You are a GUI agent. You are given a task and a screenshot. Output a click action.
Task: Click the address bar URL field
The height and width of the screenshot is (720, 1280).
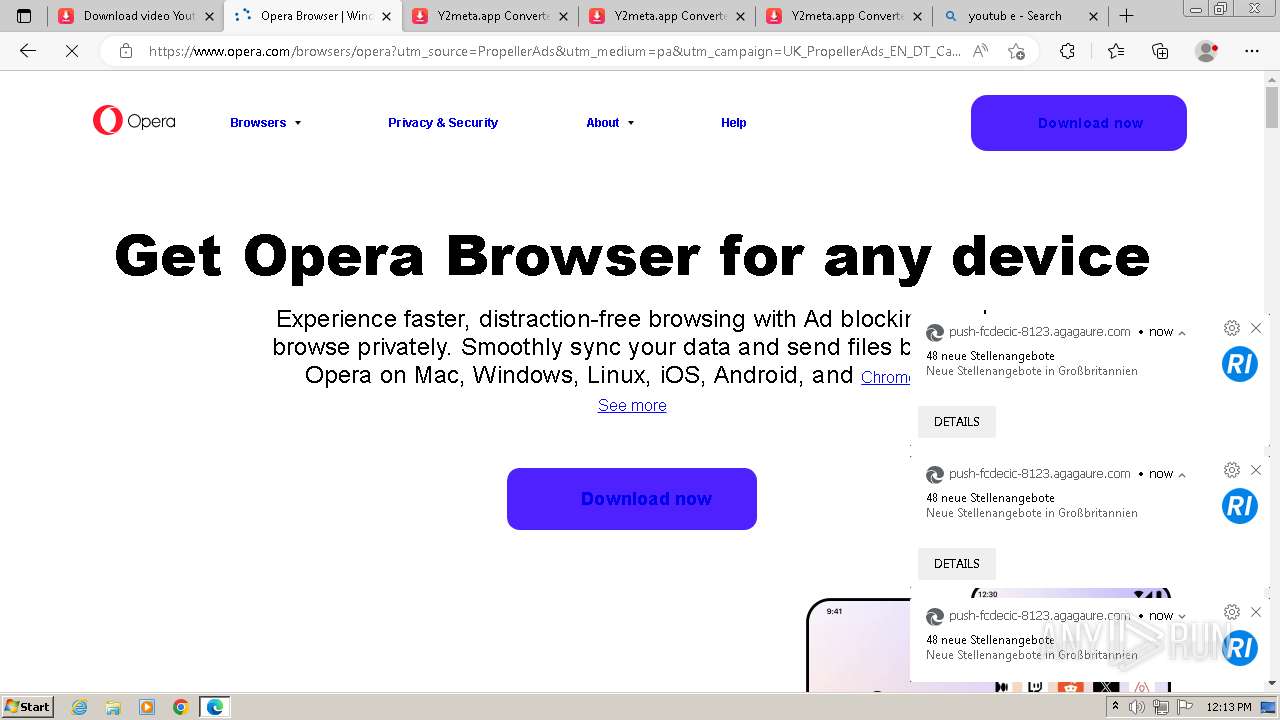tap(555, 51)
